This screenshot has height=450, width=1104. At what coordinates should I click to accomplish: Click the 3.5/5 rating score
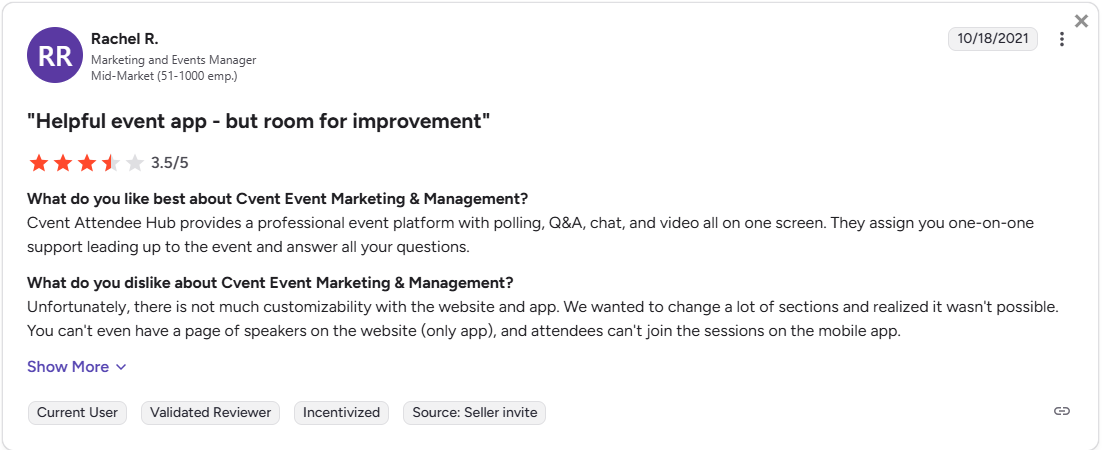coord(170,162)
